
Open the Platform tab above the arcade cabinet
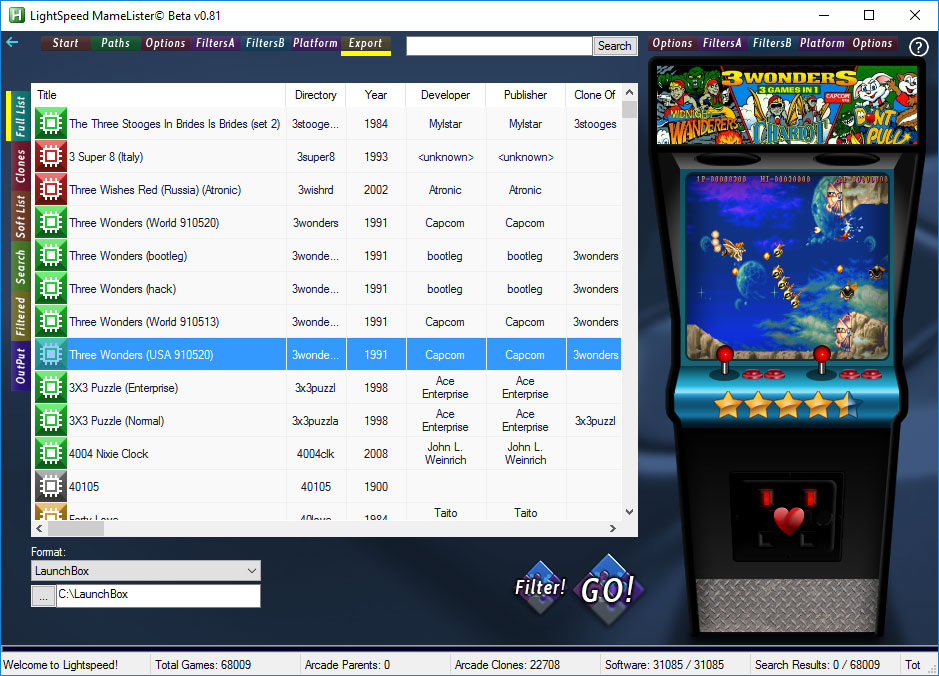coord(822,43)
